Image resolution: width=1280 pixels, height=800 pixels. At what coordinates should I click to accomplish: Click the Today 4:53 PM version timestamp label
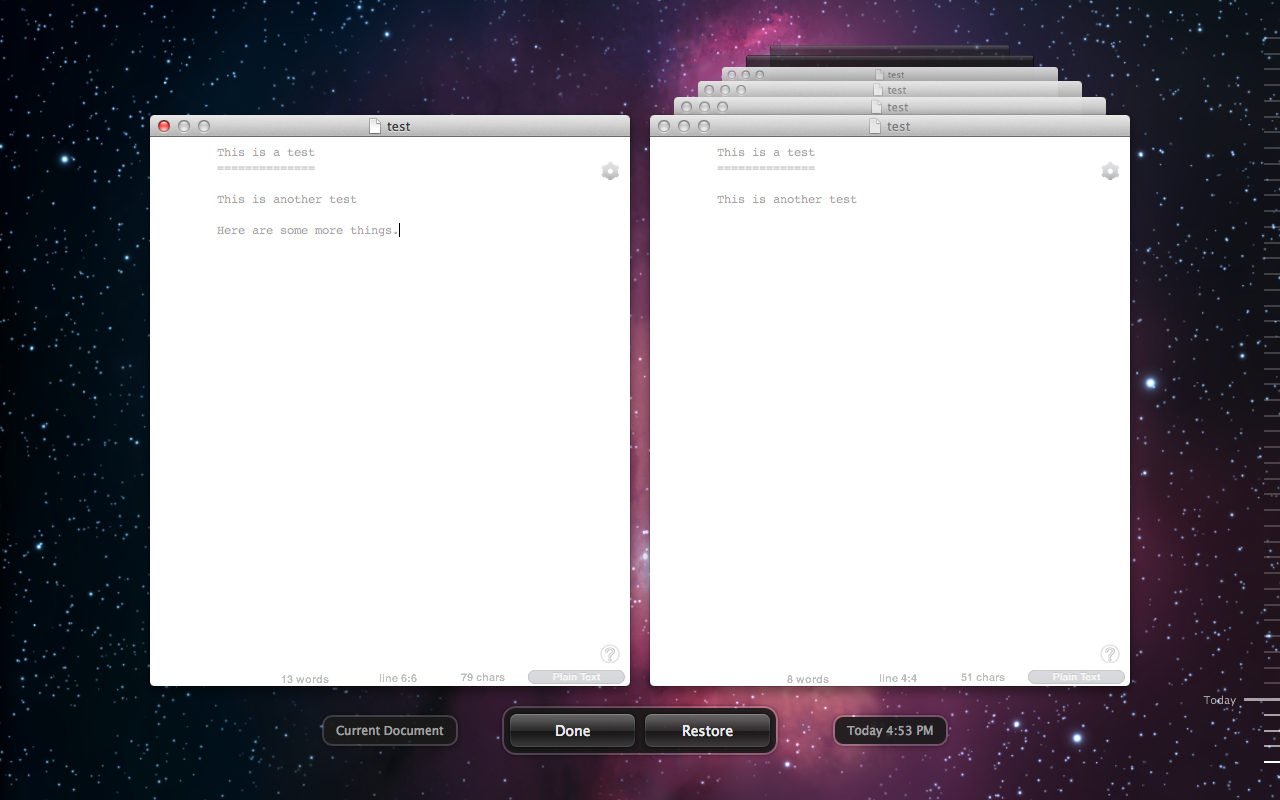(x=889, y=731)
